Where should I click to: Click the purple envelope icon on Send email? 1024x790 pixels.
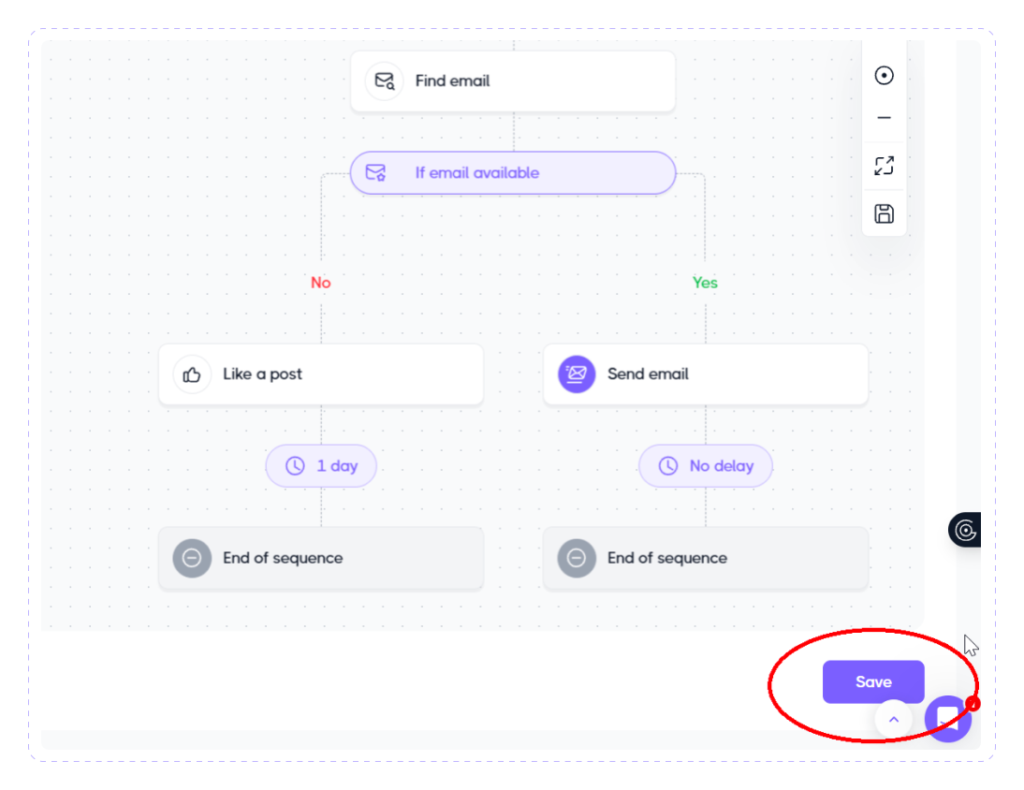click(576, 374)
